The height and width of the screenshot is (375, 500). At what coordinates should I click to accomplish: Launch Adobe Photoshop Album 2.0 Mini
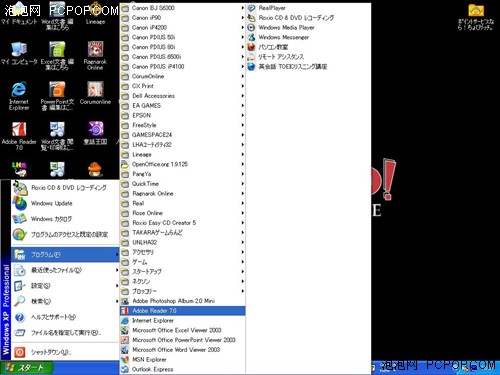[183, 301]
